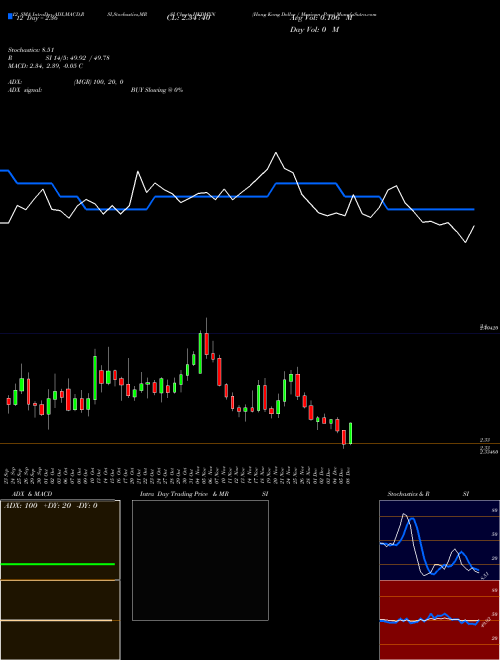This screenshot has width=500, height=660.
Task: Click the 'BUY Slowing @ 0%' signal text
Action: [157, 90]
